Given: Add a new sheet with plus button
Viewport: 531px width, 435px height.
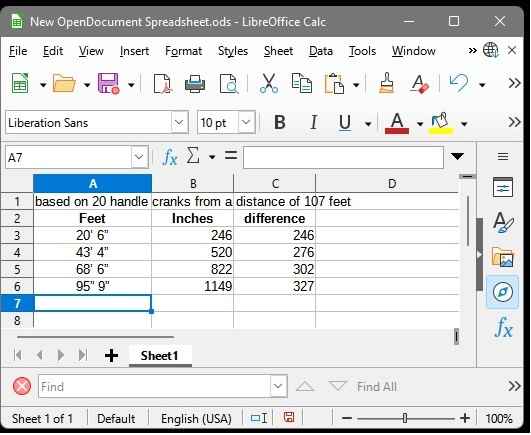Looking at the screenshot, I should coord(111,356).
